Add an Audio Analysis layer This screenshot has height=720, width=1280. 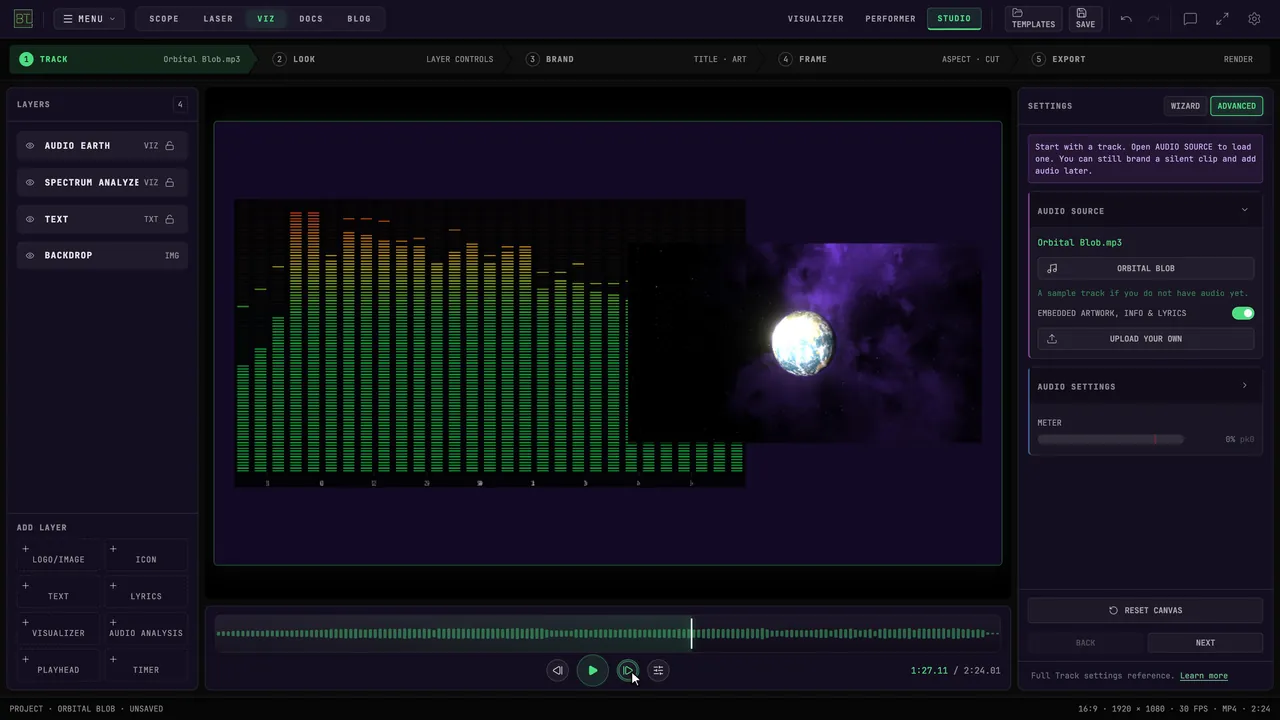point(146,628)
